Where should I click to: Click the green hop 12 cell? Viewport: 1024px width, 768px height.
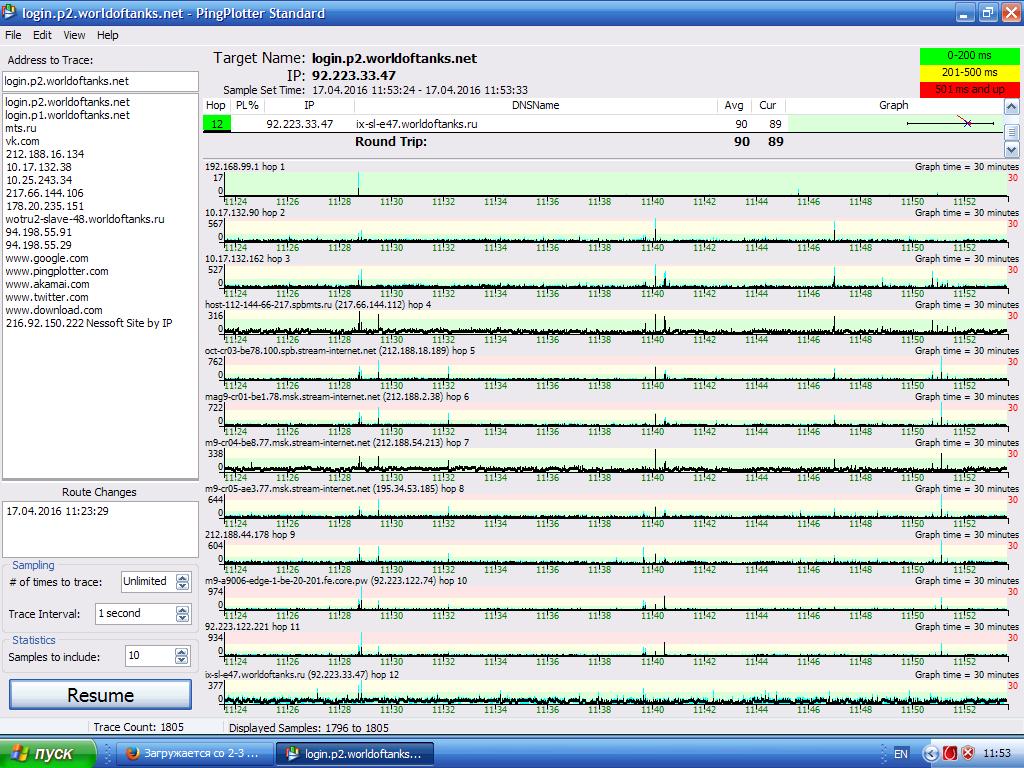coord(216,124)
